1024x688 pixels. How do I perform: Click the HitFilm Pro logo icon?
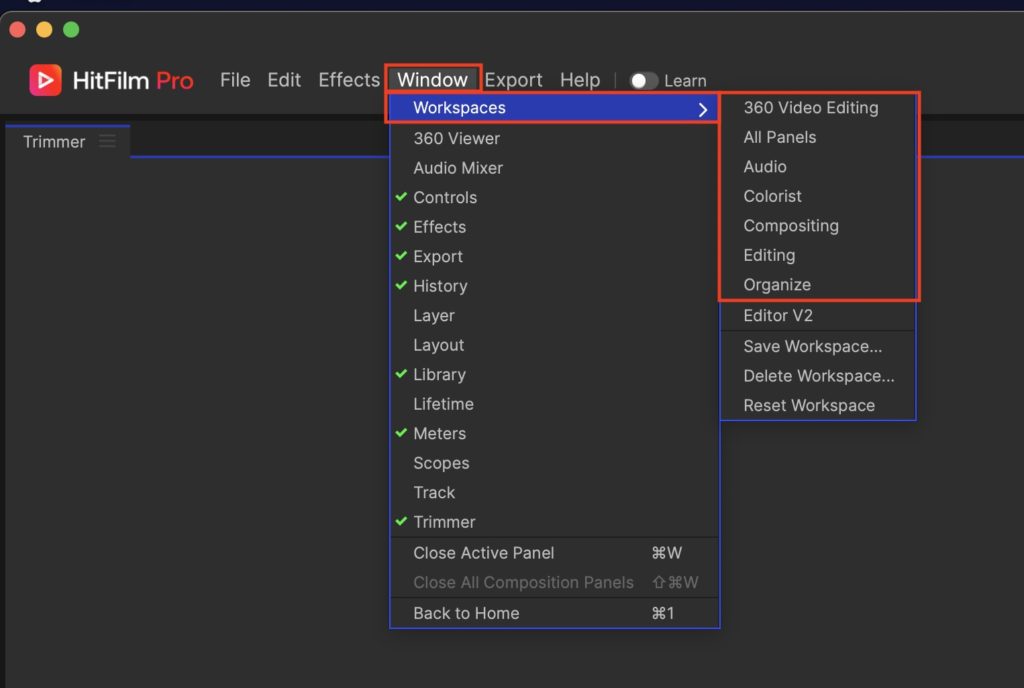pos(45,80)
